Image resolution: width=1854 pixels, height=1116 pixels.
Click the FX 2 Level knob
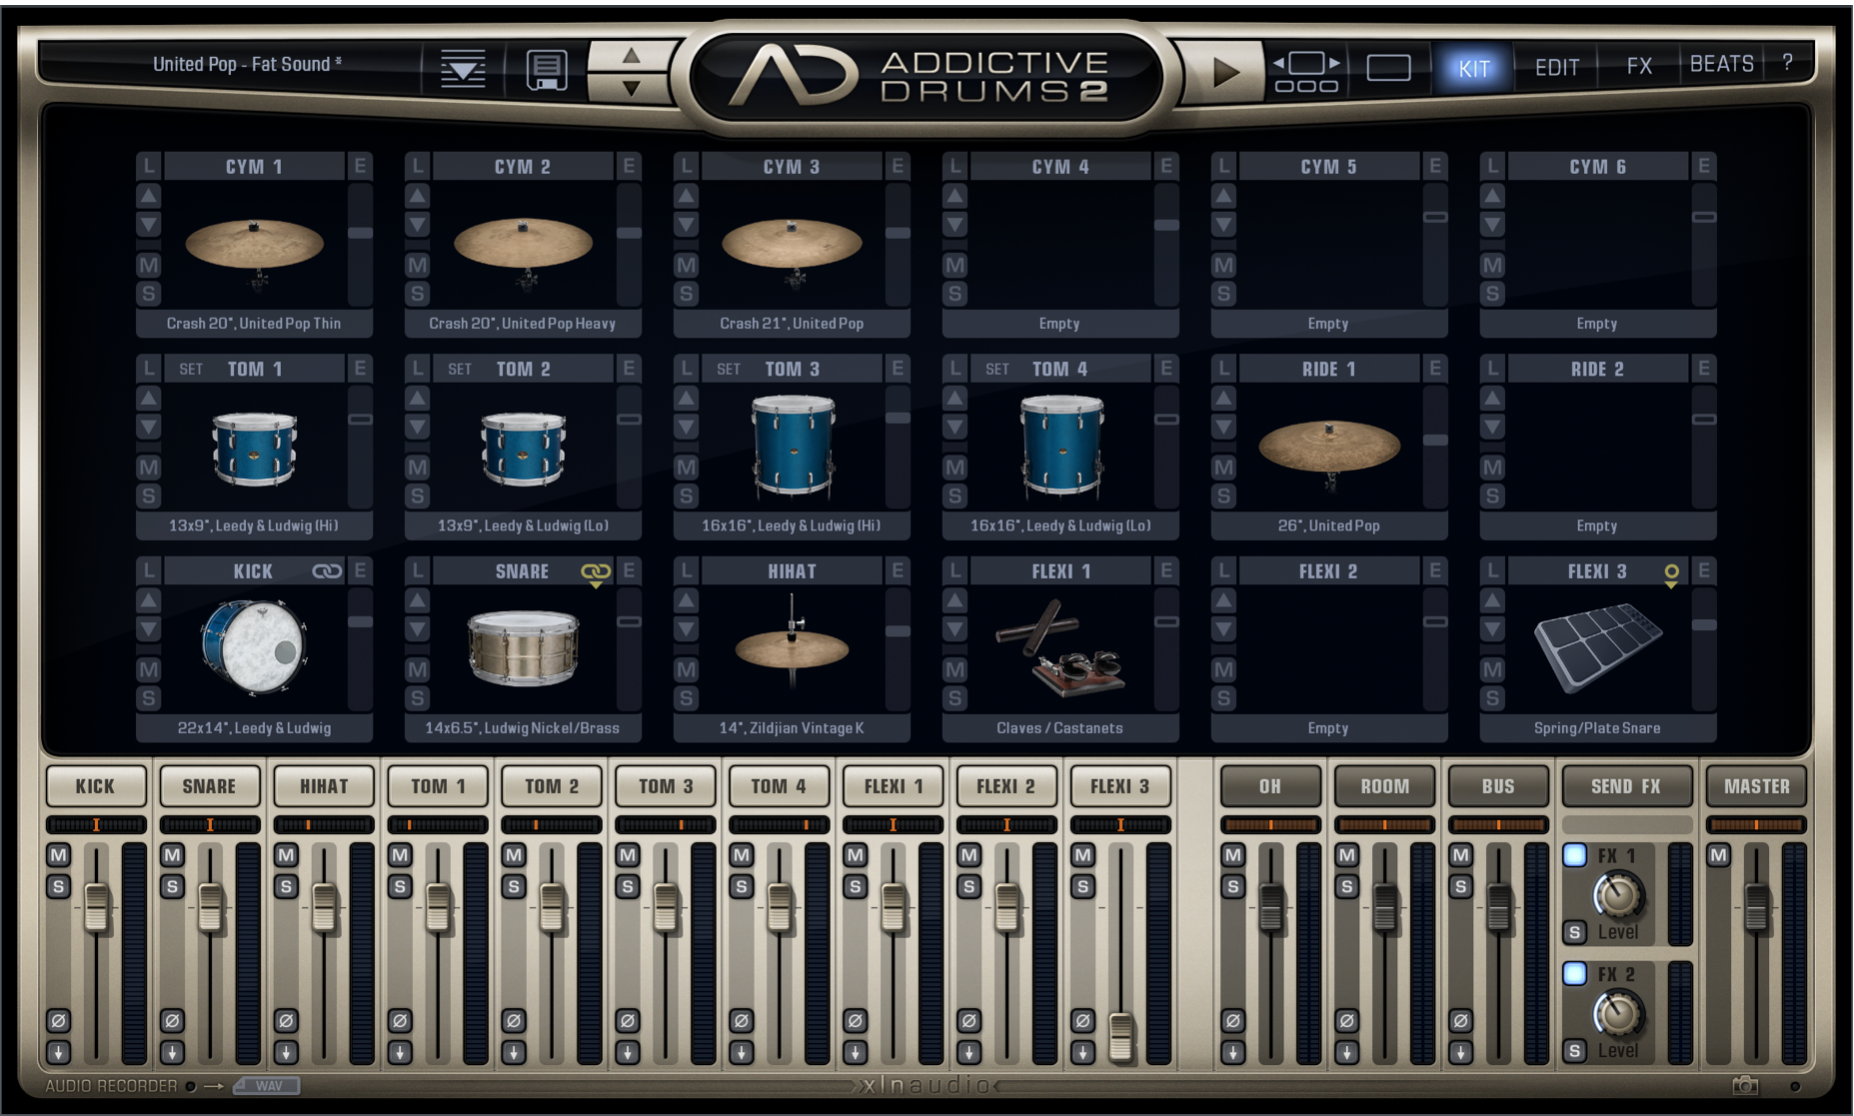tap(1618, 1014)
